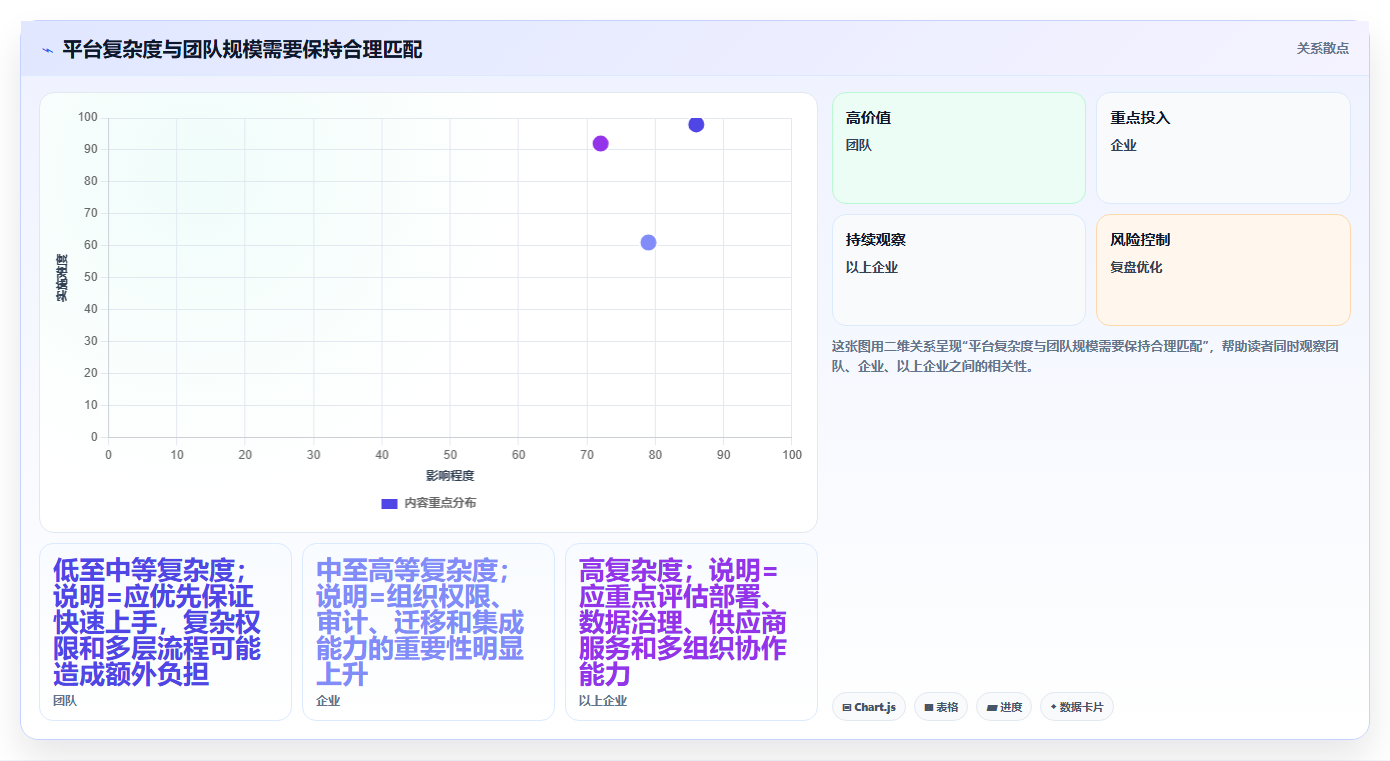Select the purple scatter point near 92
Image resolution: width=1390 pixels, height=761 pixels.
[600, 143]
